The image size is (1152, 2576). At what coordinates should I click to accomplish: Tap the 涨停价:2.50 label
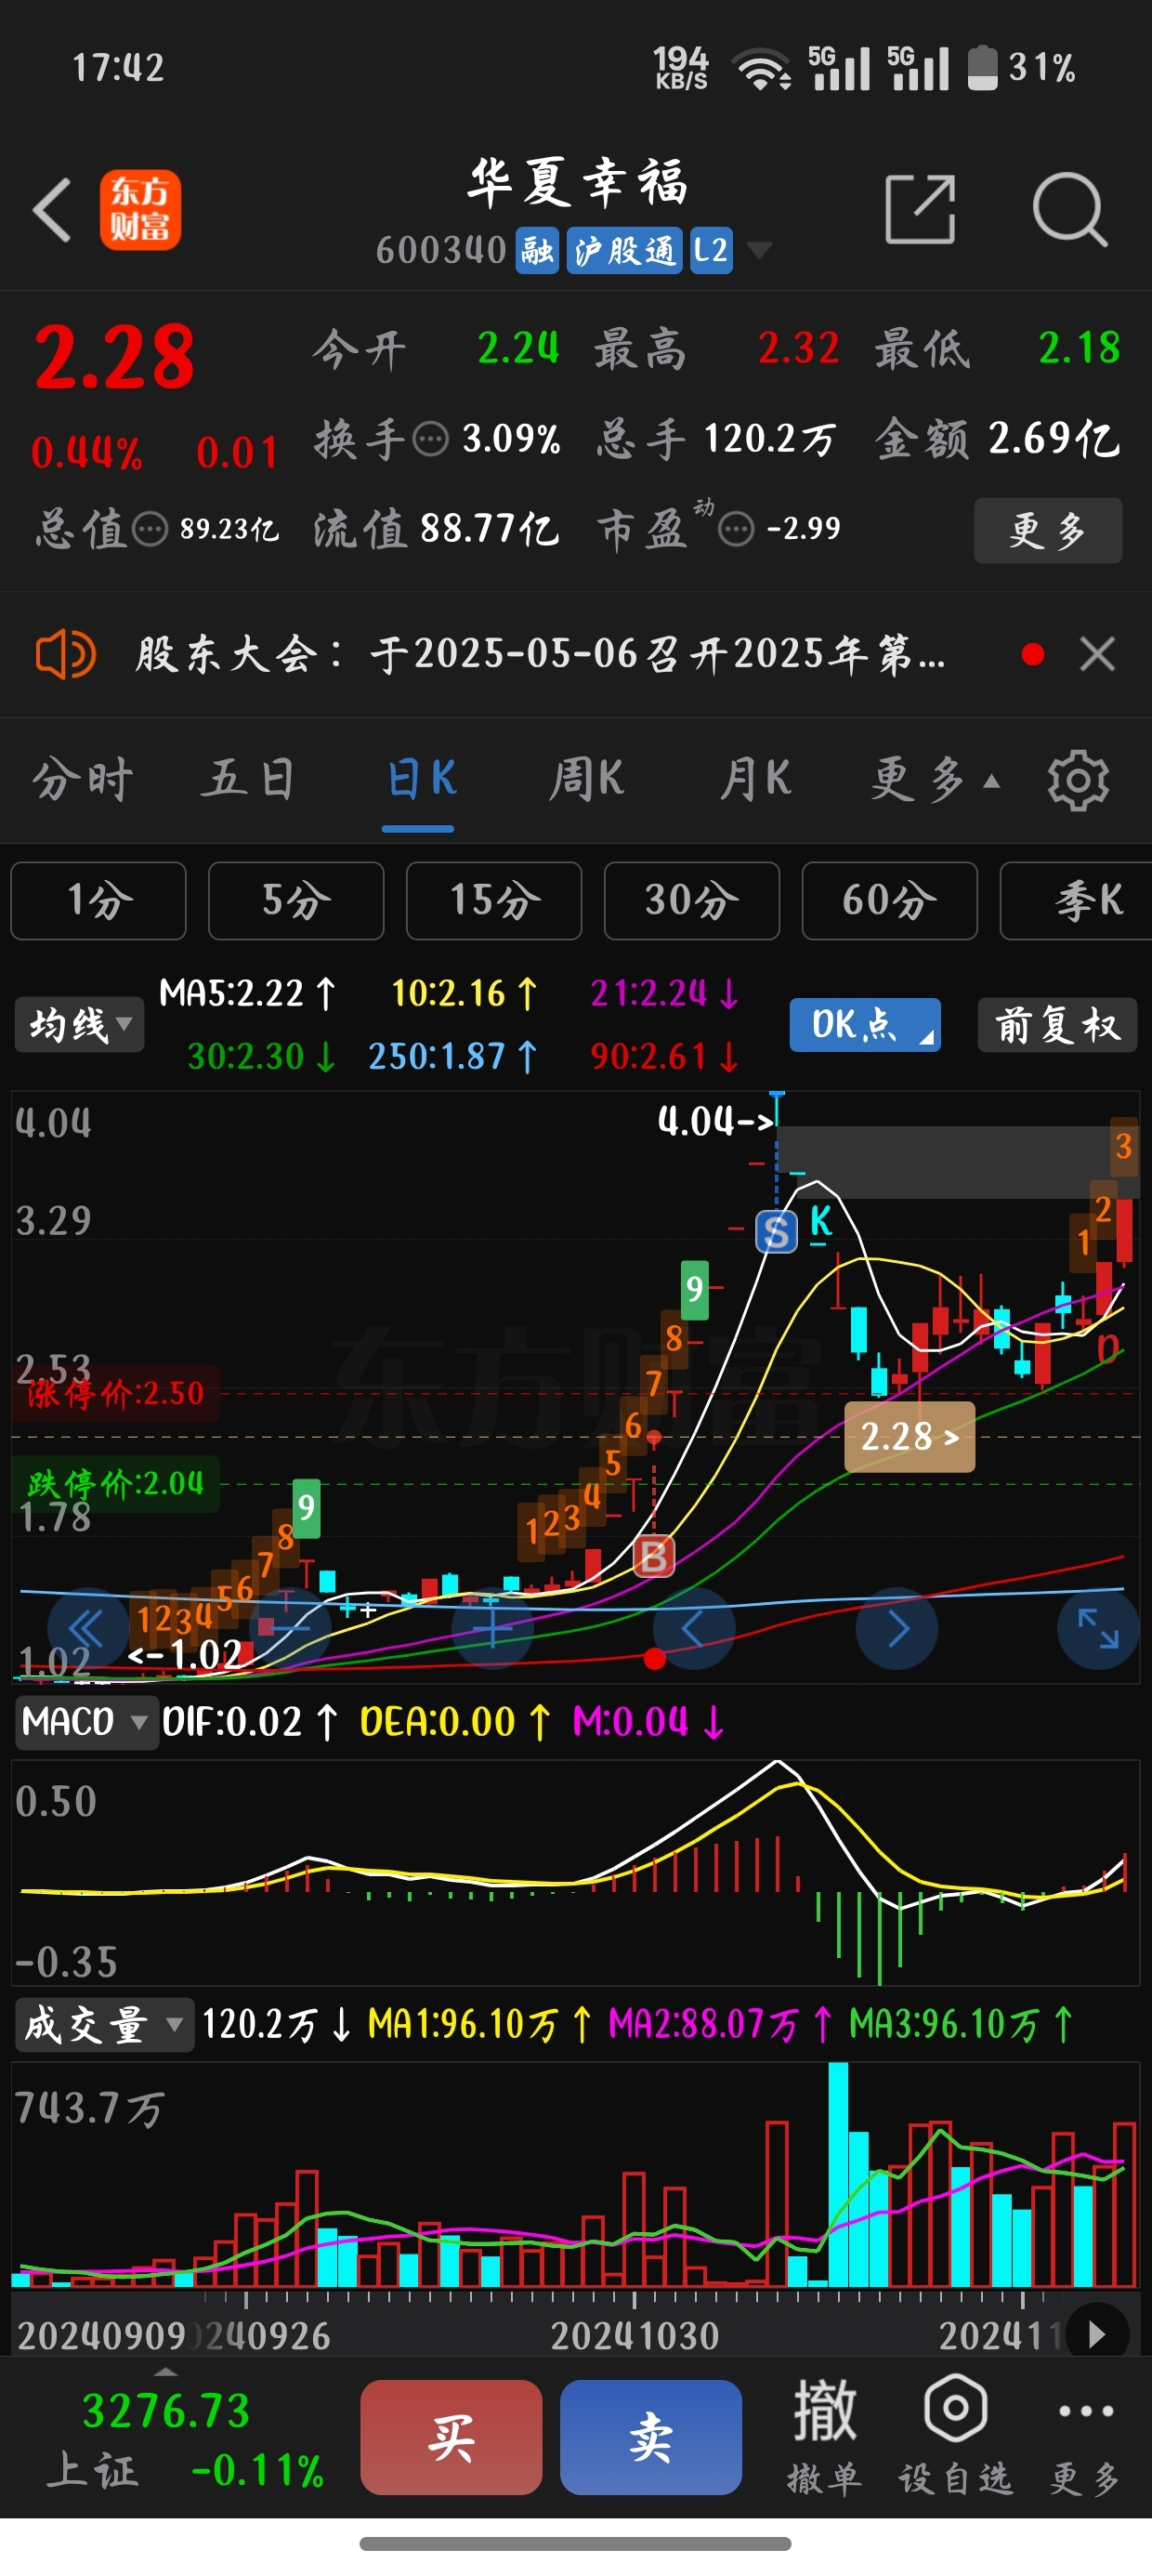116,1393
